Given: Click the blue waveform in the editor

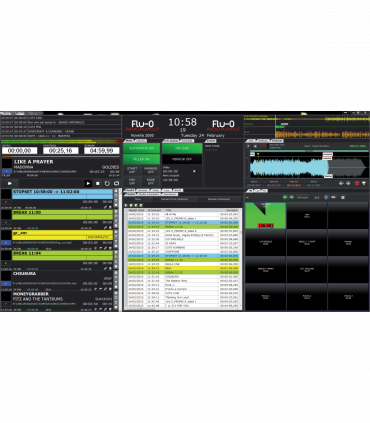Looking at the screenshot, I should (289, 167).
